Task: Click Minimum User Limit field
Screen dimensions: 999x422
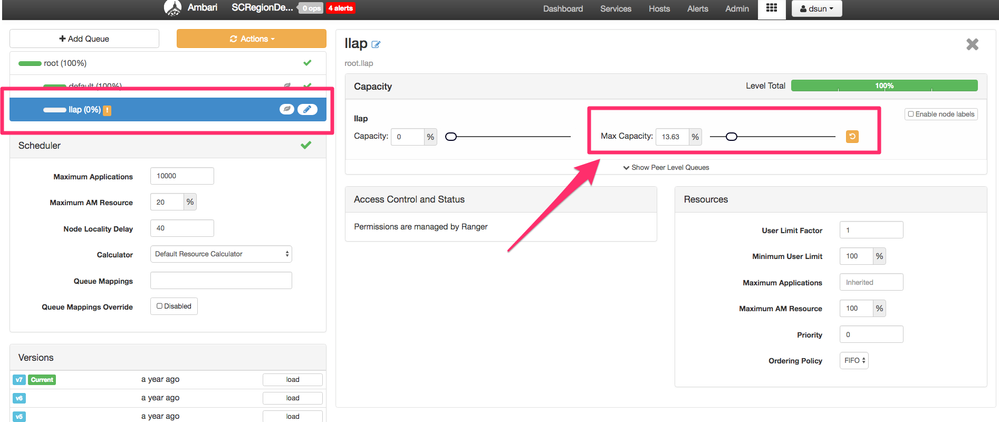Action: pyautogui.click(x=856, y=256)
